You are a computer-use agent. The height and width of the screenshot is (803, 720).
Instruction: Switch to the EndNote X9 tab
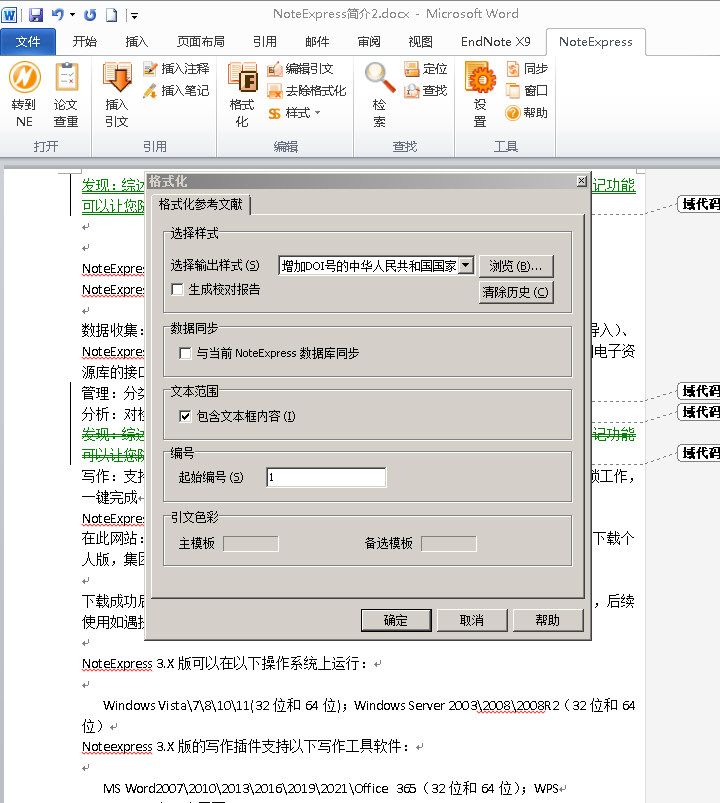pos(495,41)
